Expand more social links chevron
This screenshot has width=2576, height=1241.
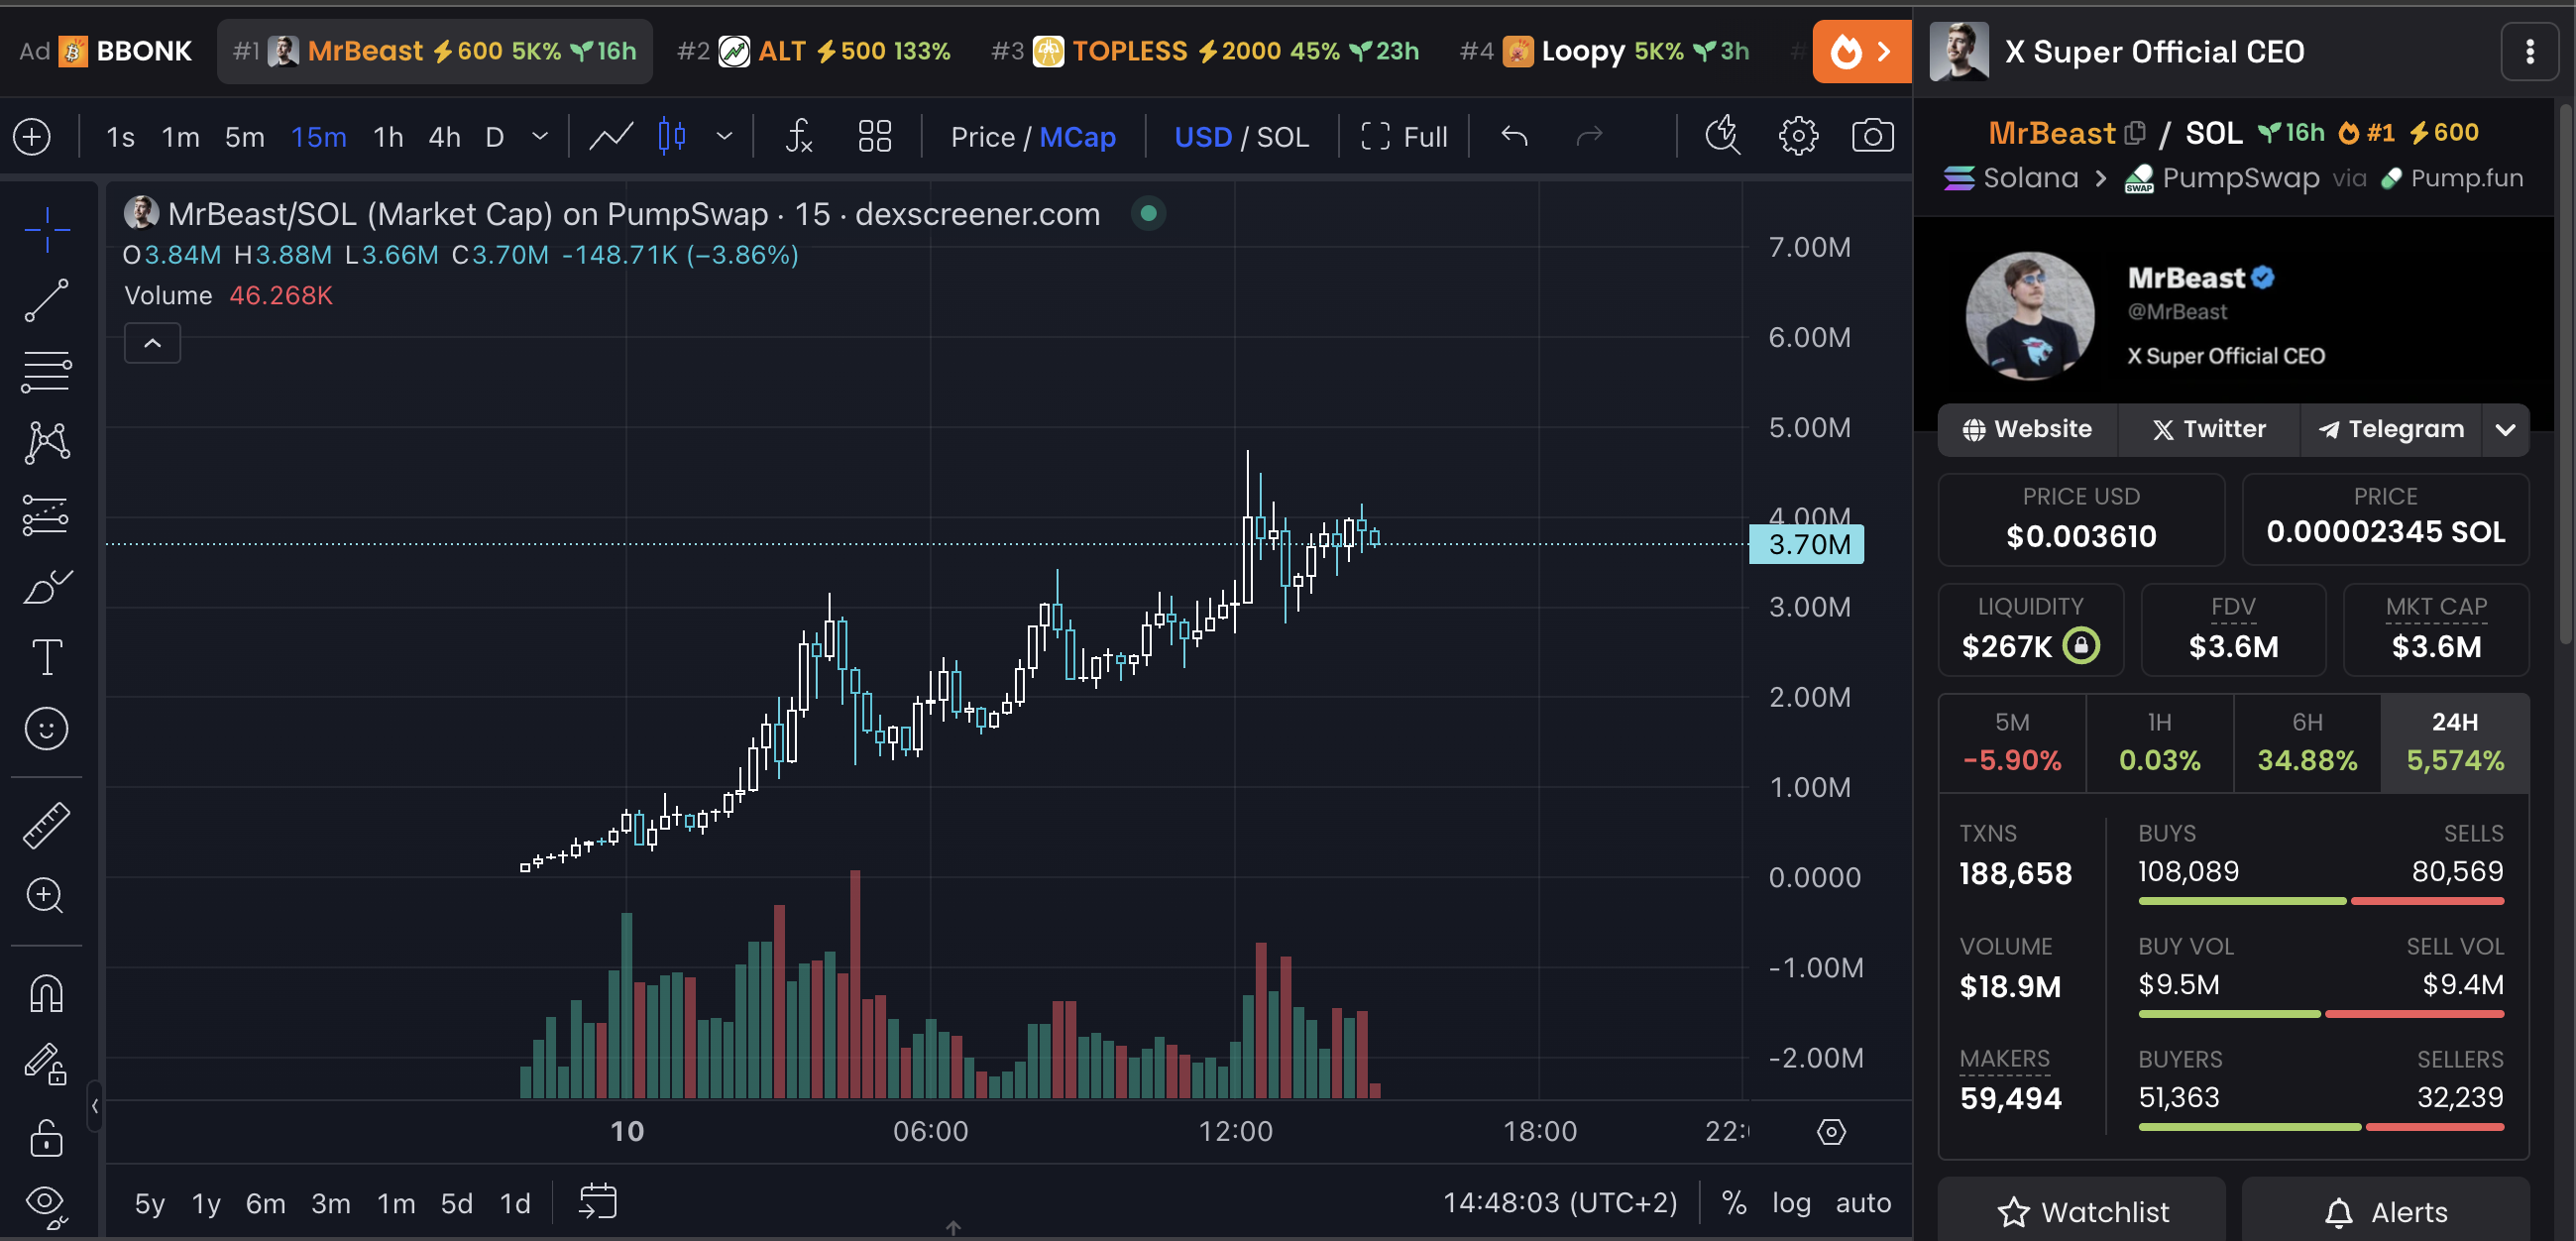(x=2505, y=430)
